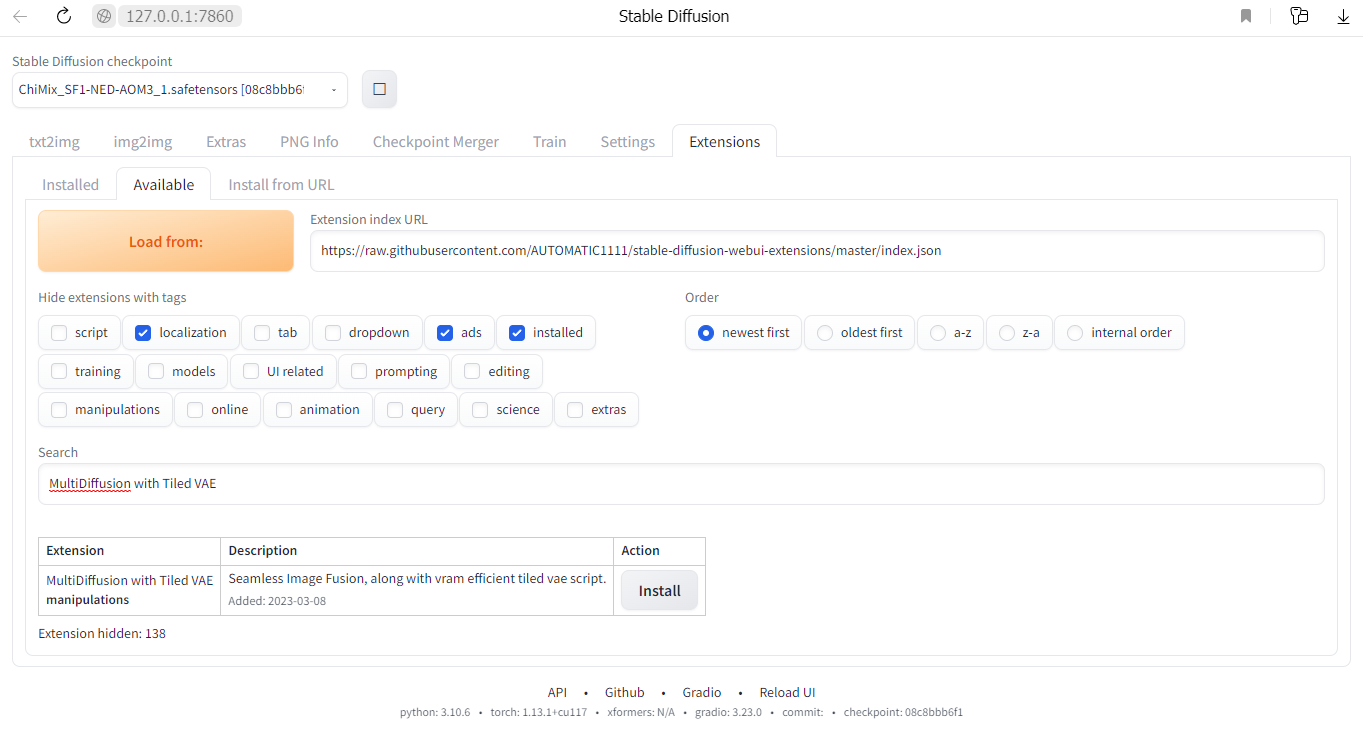Uncheck the localization tag checkbox
Viewport: 1363px width, 753px height.
pos(143,333)
